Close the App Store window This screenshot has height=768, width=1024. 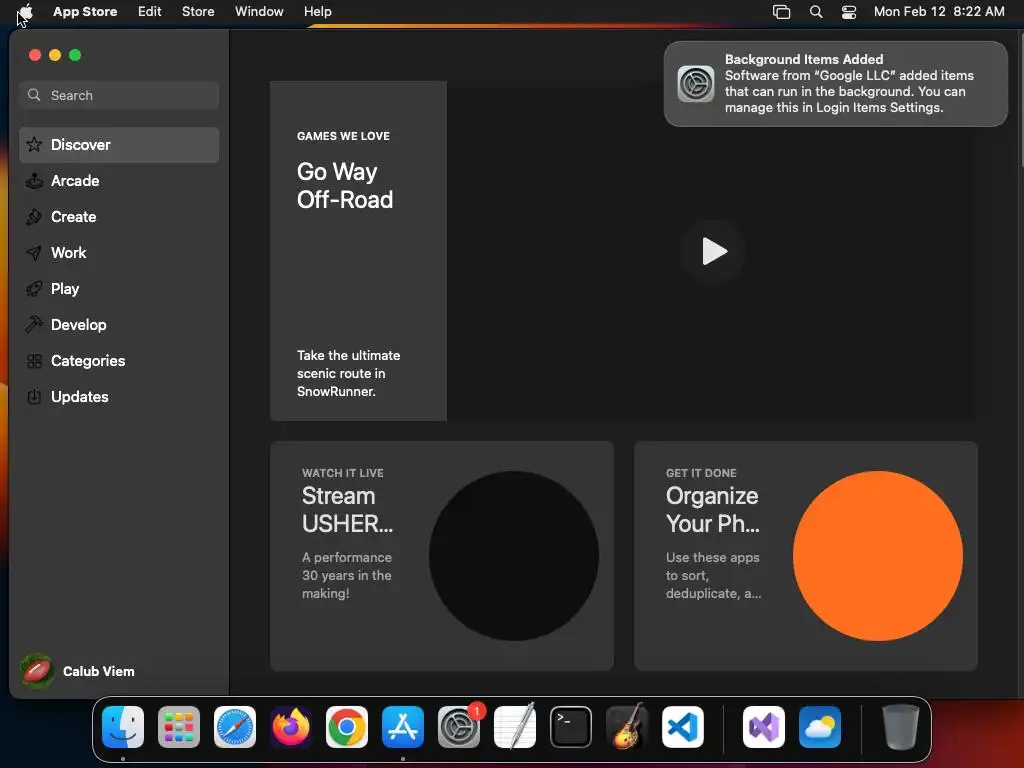[35, 56]
